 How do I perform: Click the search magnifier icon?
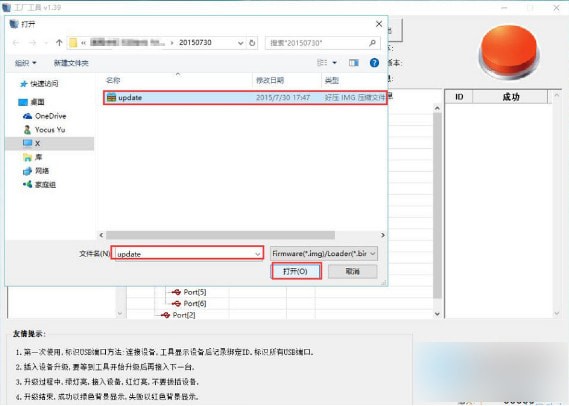point(372,43)
